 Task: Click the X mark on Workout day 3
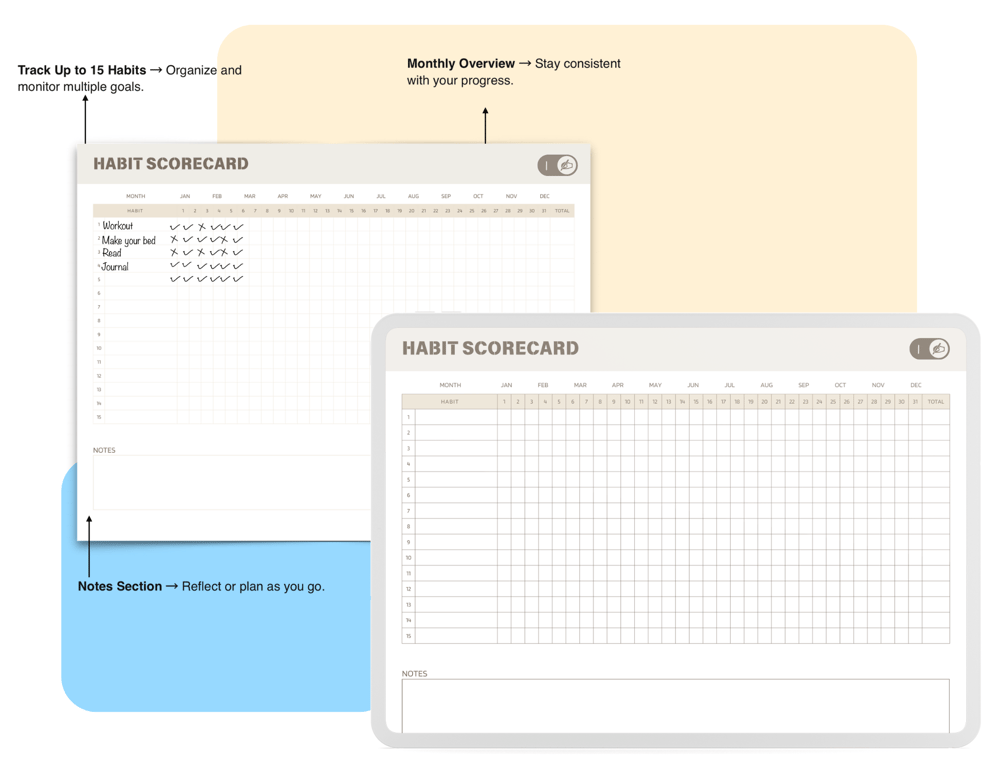(202, 226)
